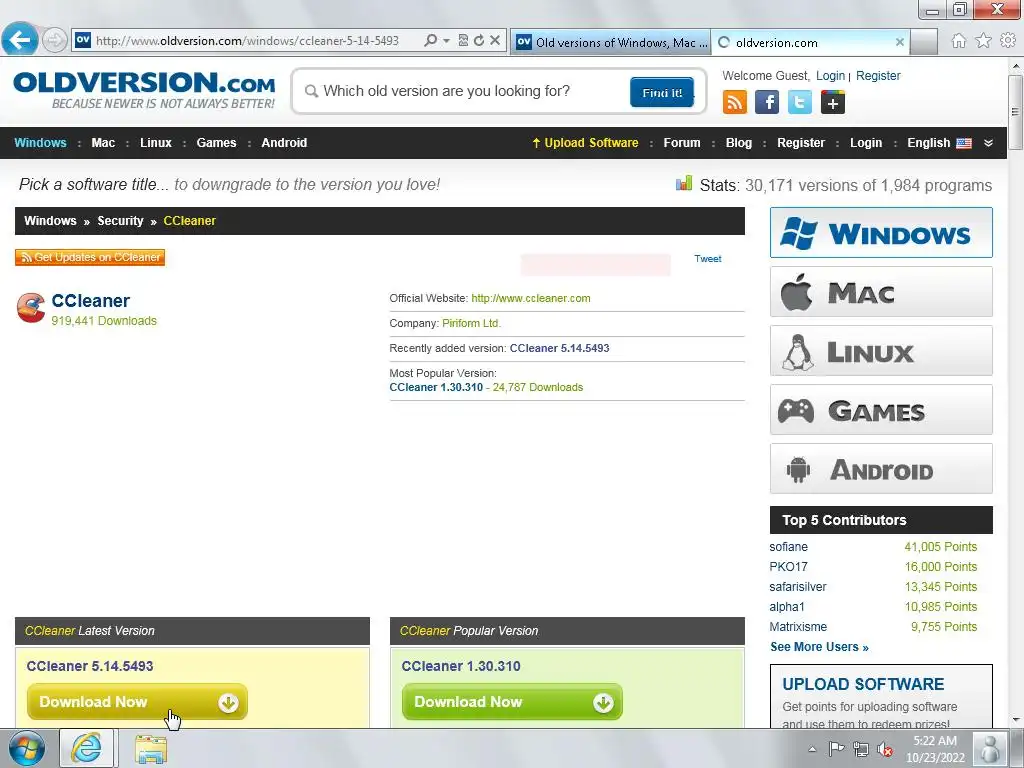Open the English language selector
The image size is (1024, 768).
point(939,143)
